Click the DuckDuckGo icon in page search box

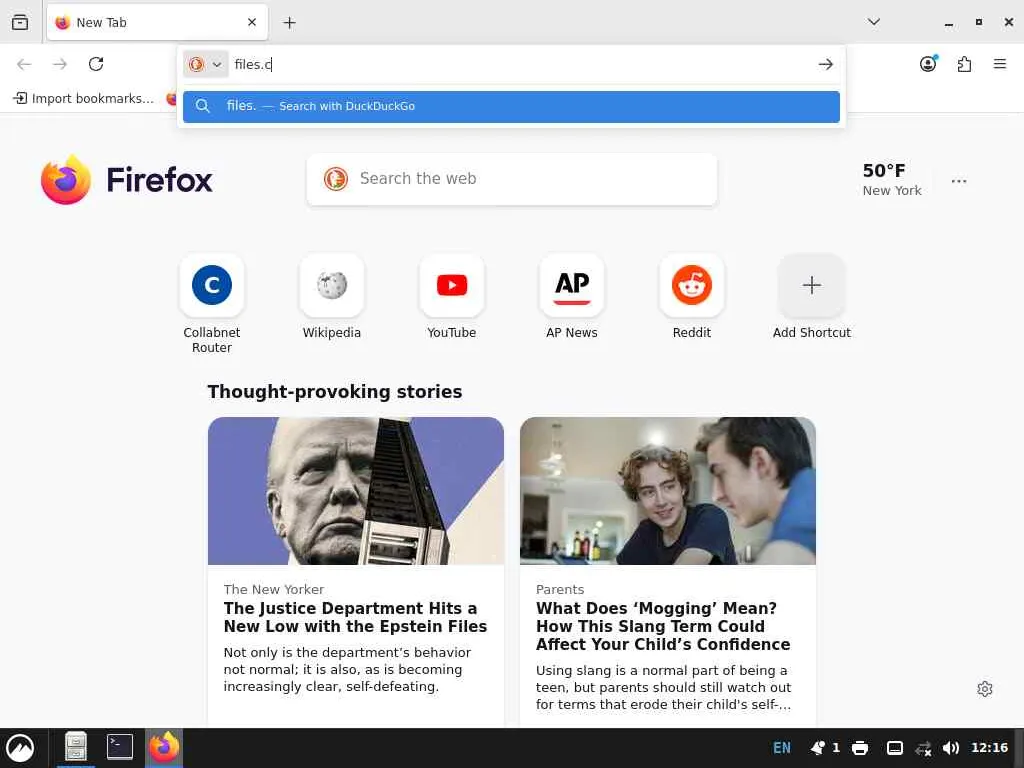pyautogui.click(x=336, y=179)
